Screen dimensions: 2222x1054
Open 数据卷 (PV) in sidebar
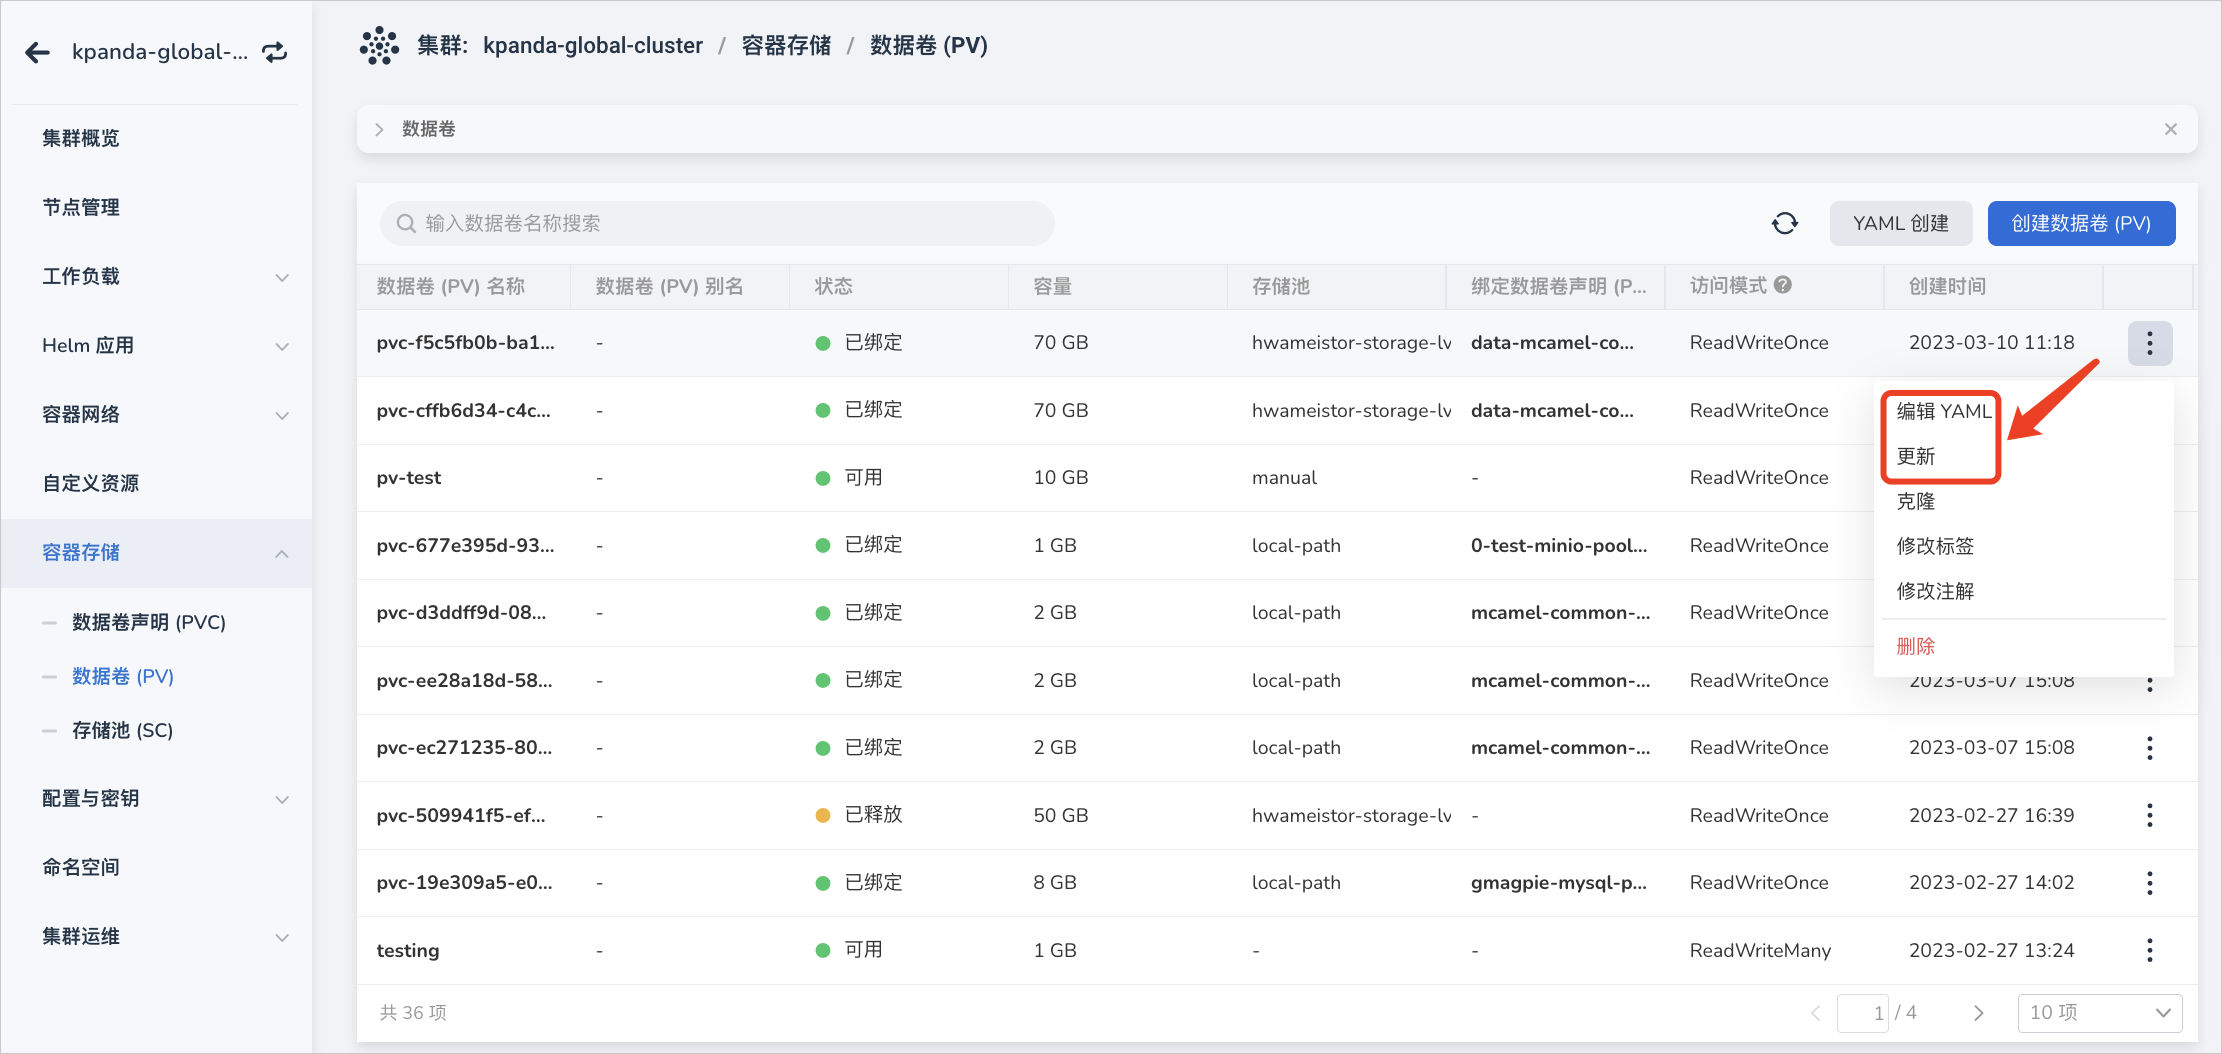(123, 676)
